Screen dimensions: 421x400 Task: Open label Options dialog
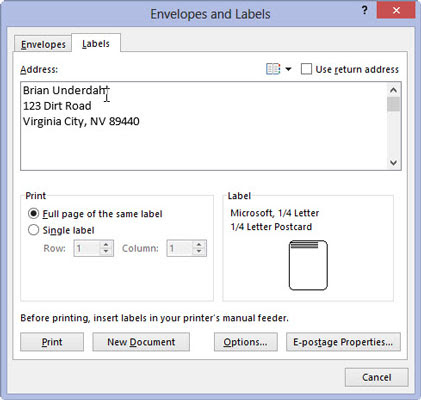coord(246,342)
